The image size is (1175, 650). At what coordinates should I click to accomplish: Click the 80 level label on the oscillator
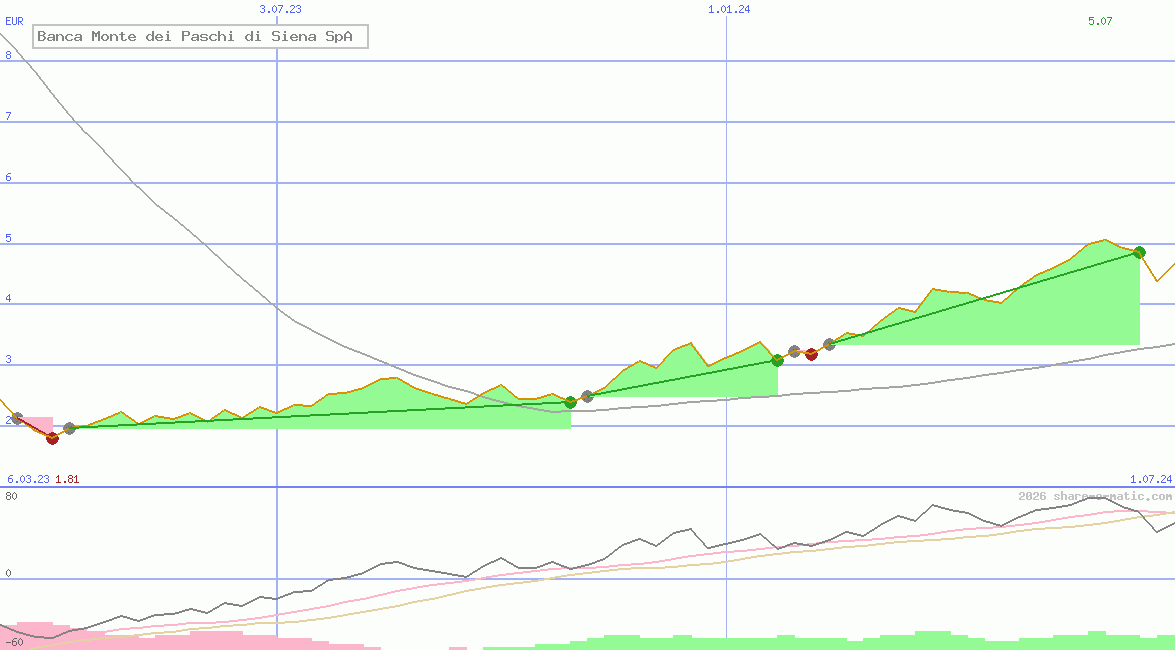coord(11,496)
